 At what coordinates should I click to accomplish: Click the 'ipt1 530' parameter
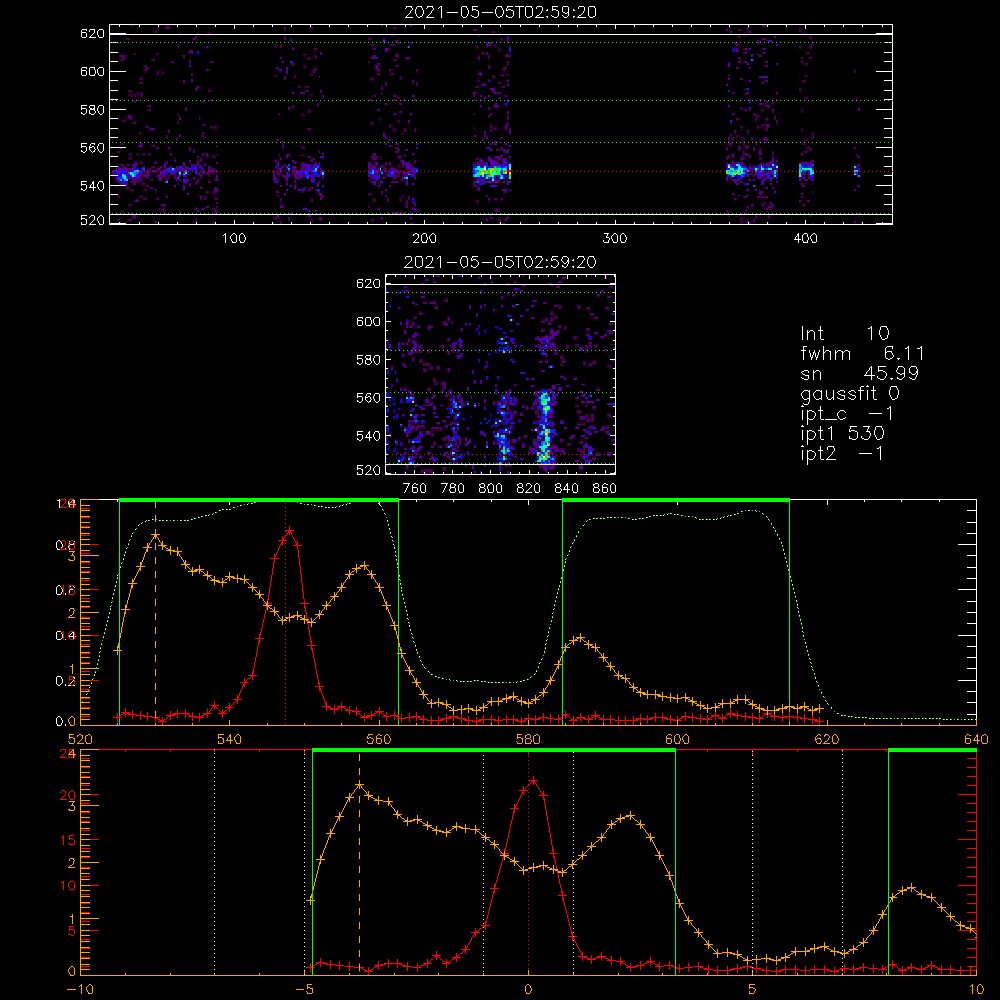click(x=842, y=434)
